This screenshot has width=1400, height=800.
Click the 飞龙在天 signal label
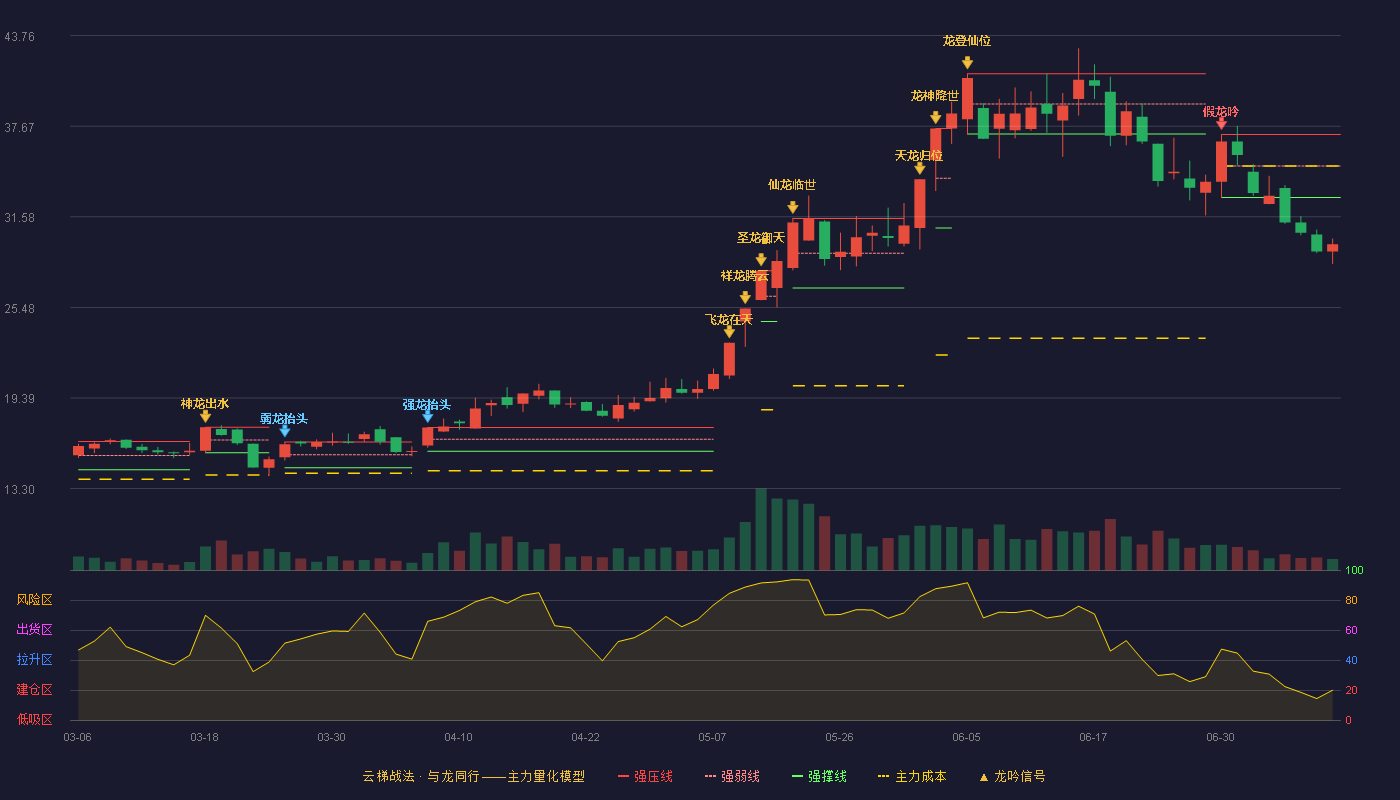click(729, 320)
